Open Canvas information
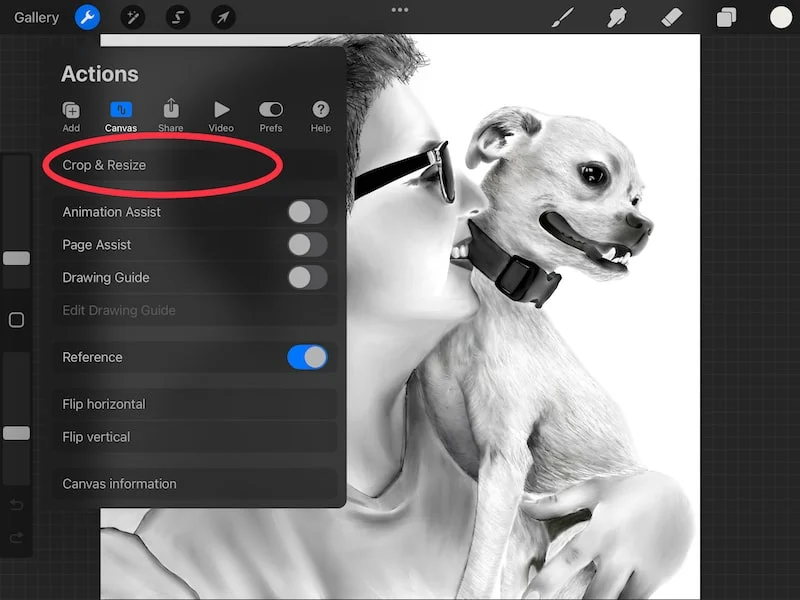Viewport: 800px width, 600px height. point(196,484)
